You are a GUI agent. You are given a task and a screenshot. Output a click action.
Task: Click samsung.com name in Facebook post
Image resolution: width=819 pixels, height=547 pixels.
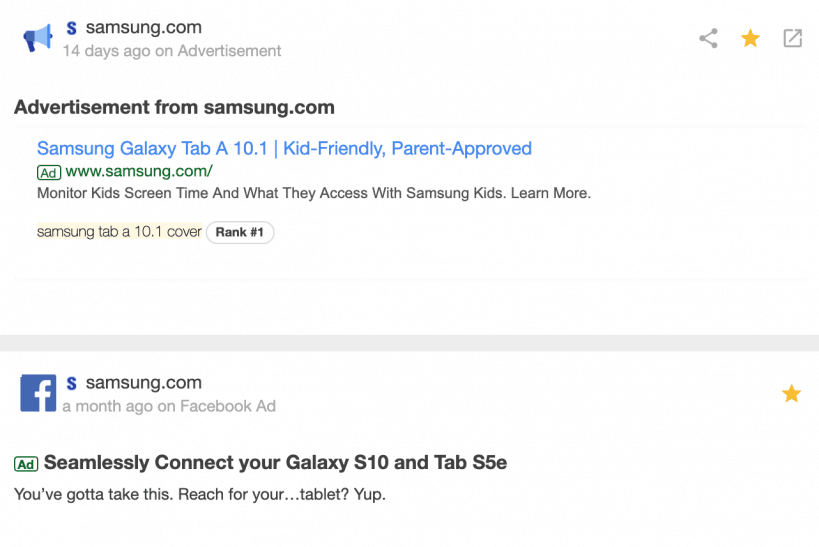[144, 382]
